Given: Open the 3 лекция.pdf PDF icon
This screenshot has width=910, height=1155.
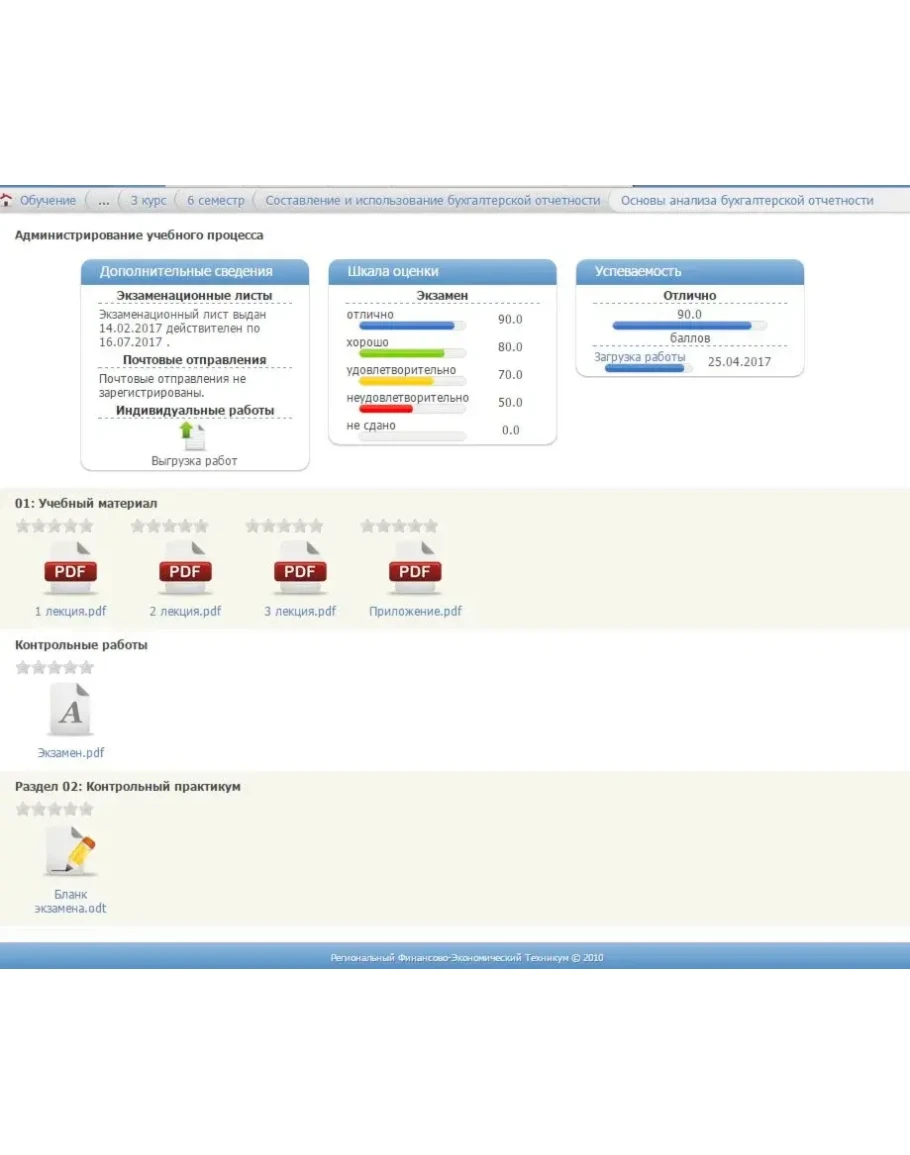Looking at the screenshot, I should tap(300, 568).
